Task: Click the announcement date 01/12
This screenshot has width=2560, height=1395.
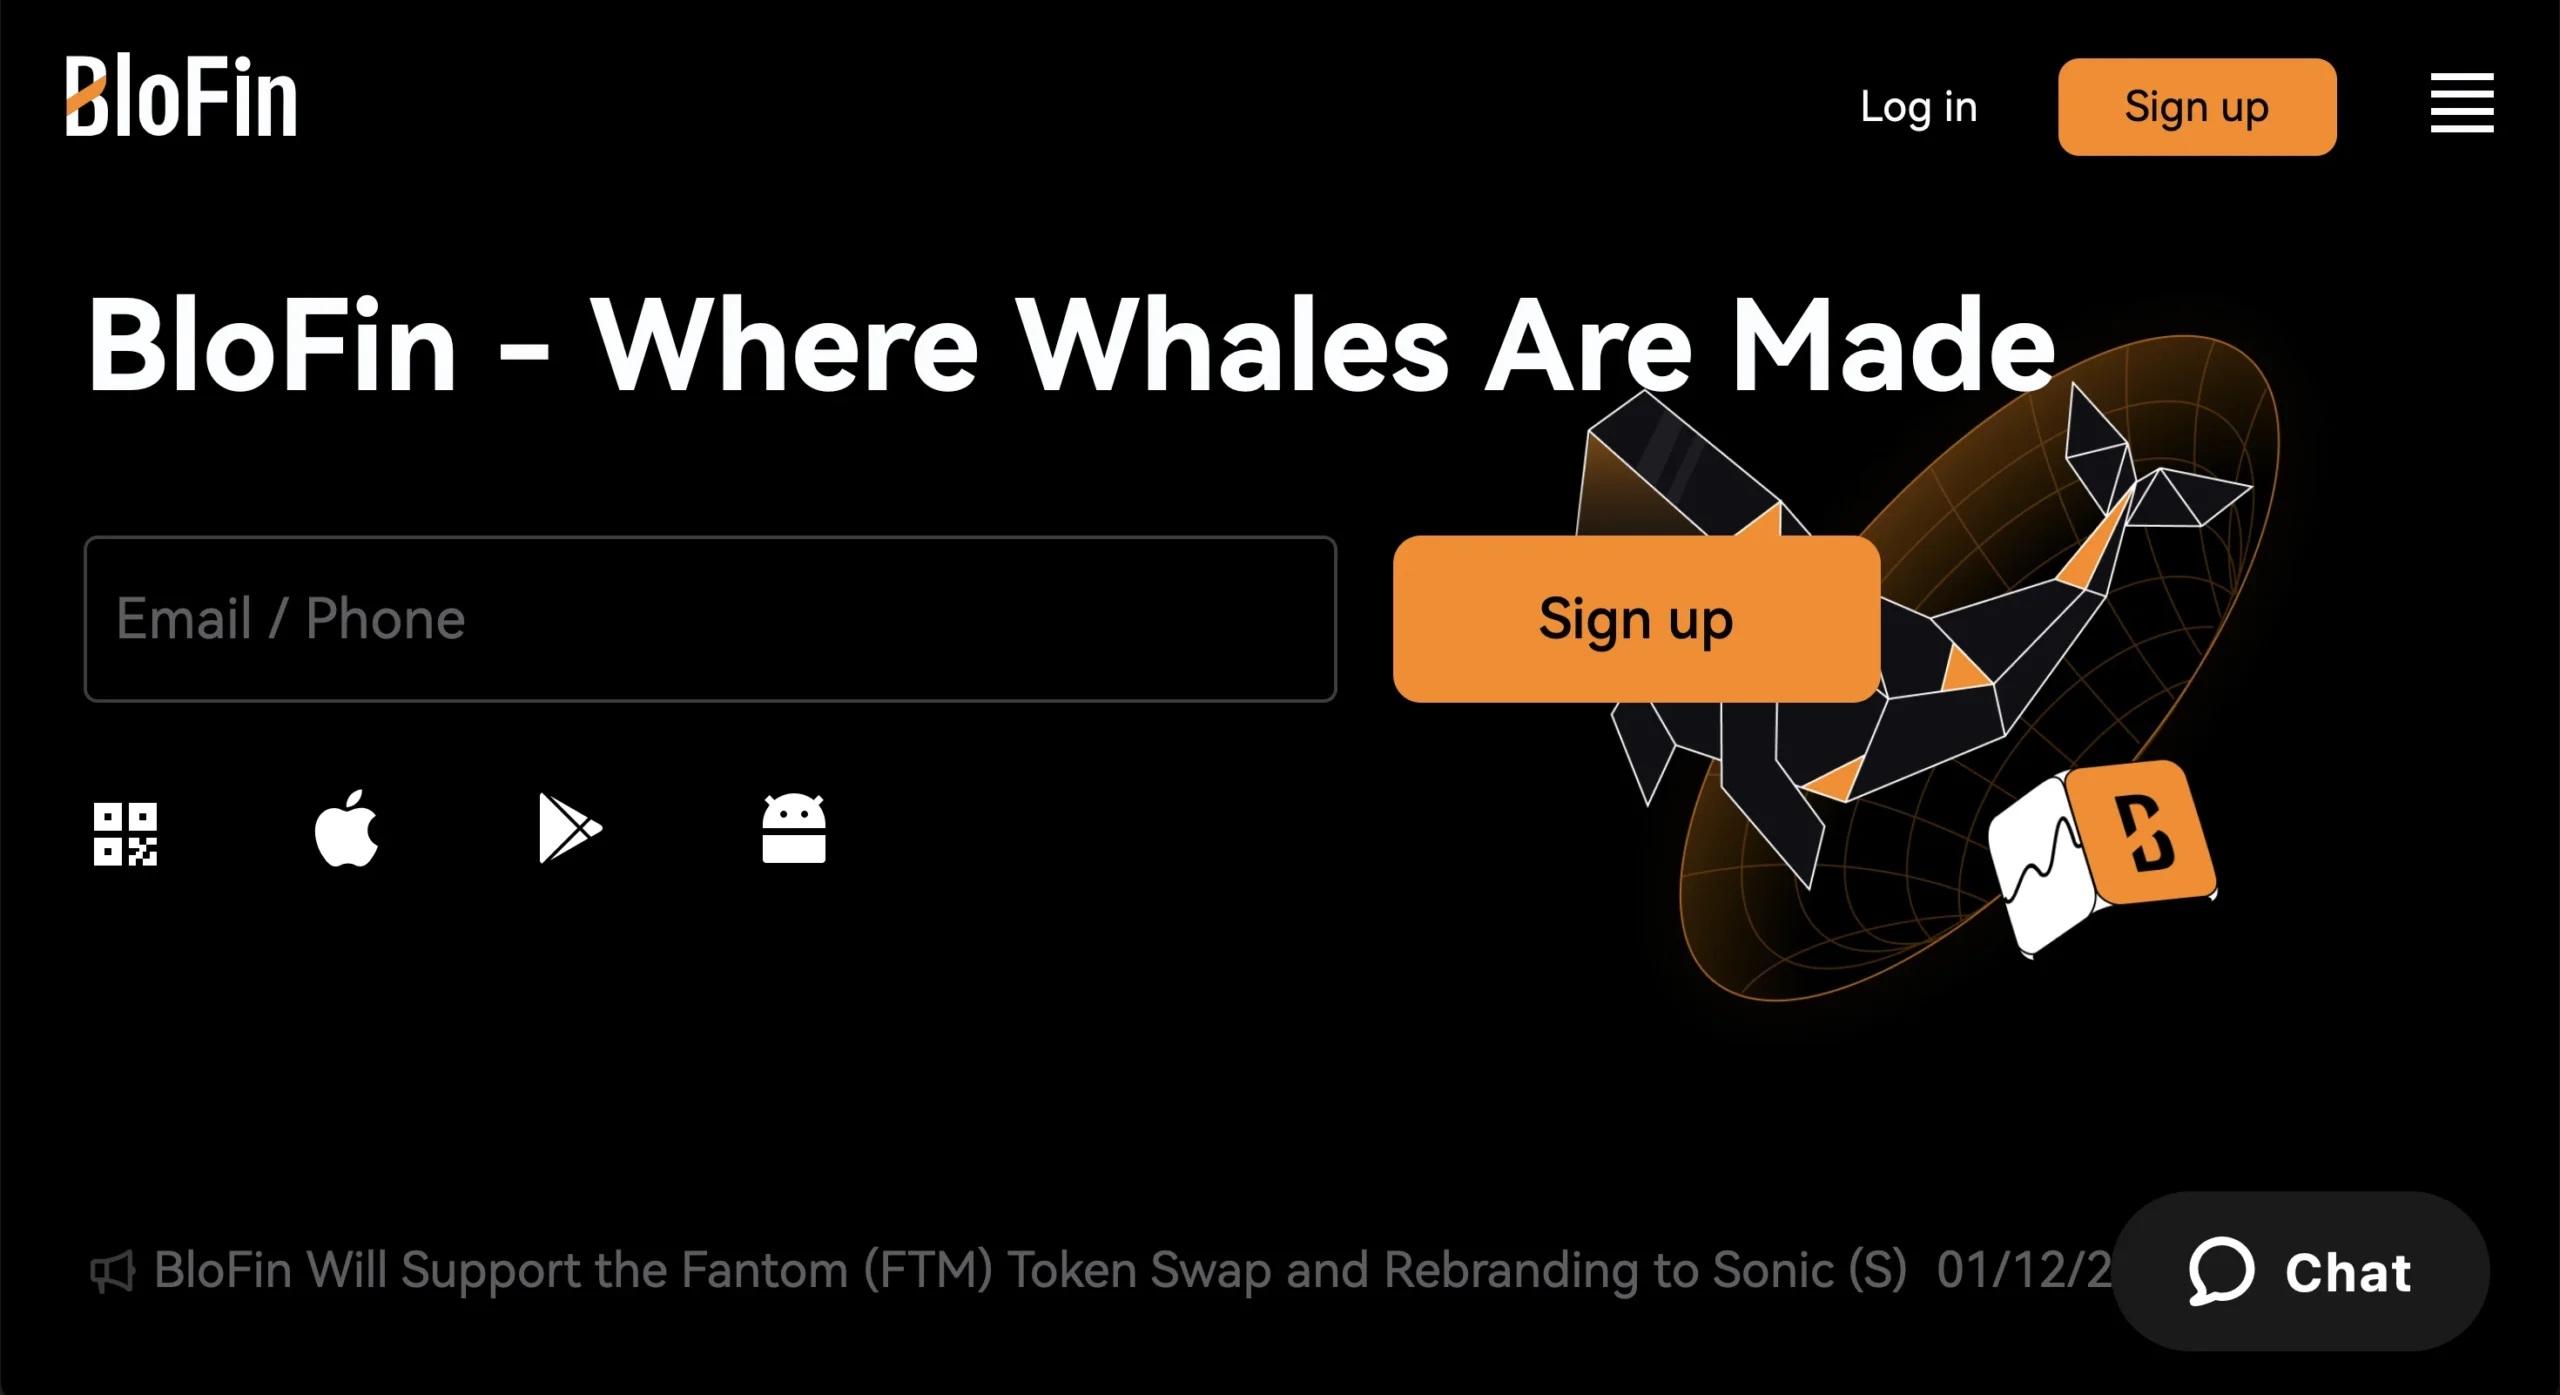Action: pyautogui.click(x=2020, y=1271)
